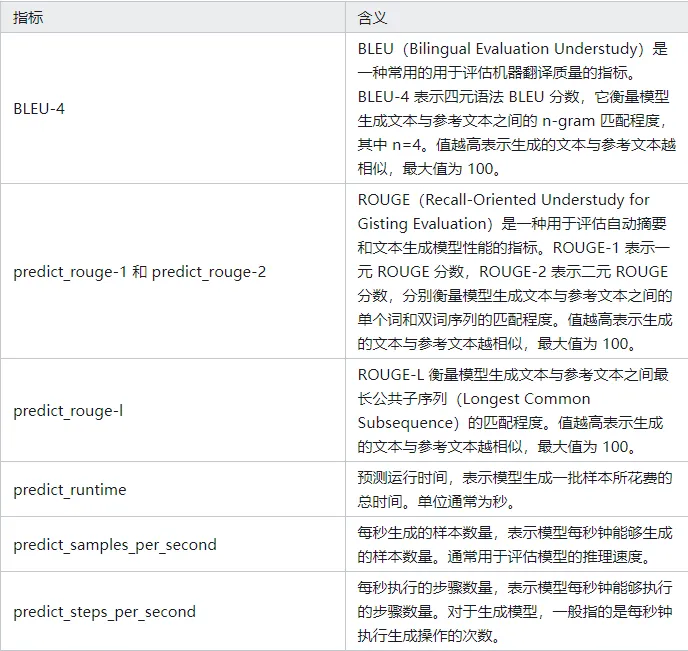Select the predict_runtime metric cell

(x=173, y=489)
